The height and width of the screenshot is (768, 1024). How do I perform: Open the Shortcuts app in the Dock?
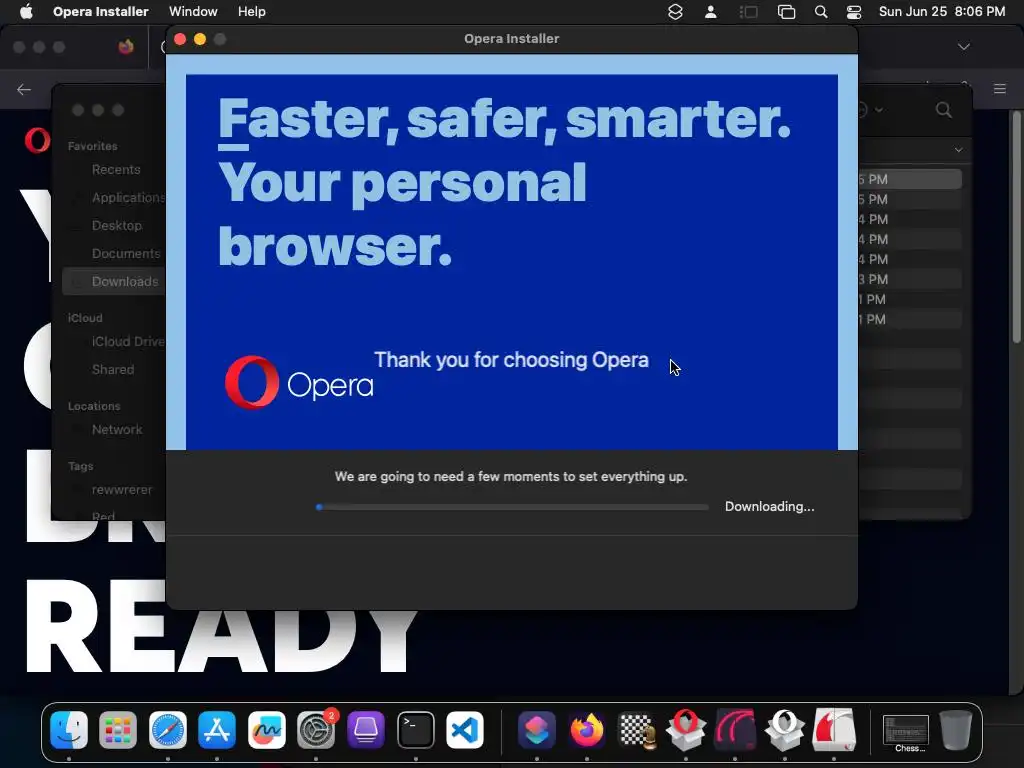click(537, 729)
